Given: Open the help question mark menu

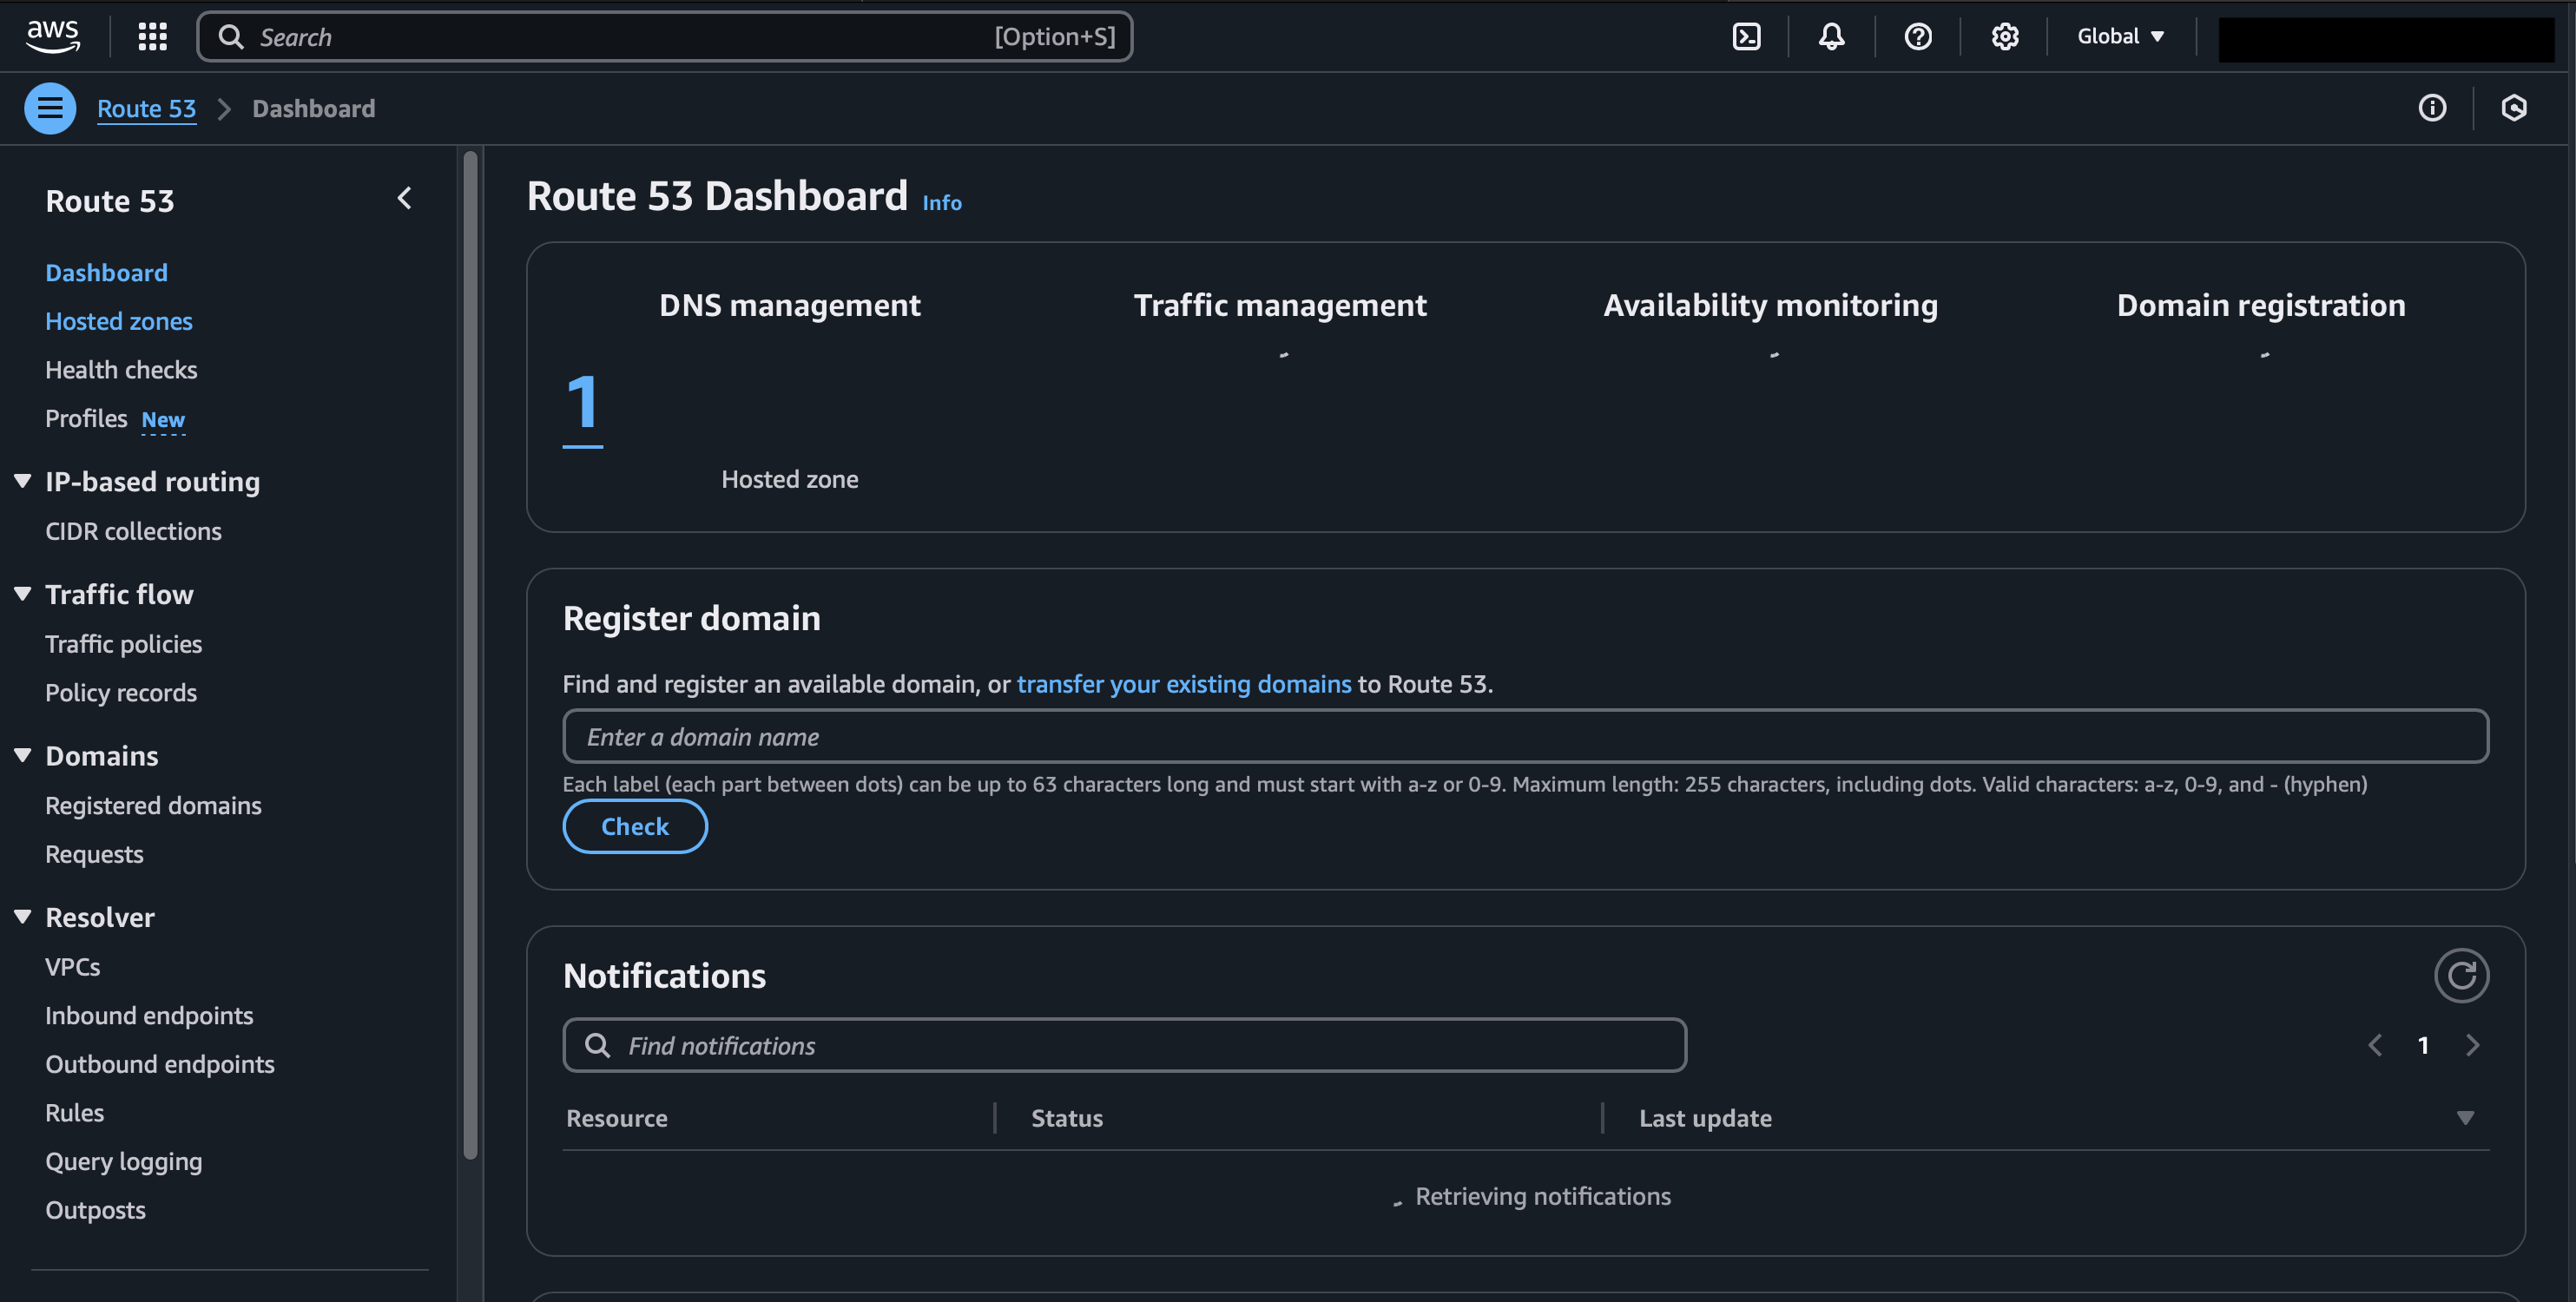Looking at the screenshot, I should click(x=1917, y=37).
